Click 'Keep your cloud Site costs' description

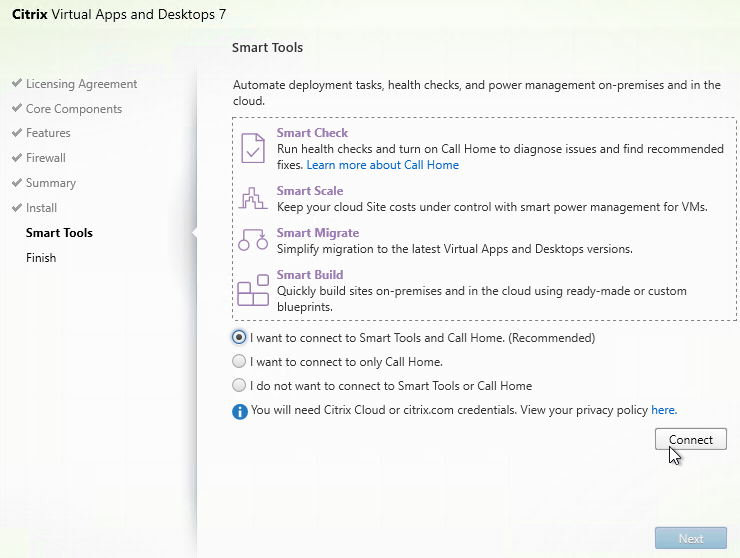coord(492,207)
